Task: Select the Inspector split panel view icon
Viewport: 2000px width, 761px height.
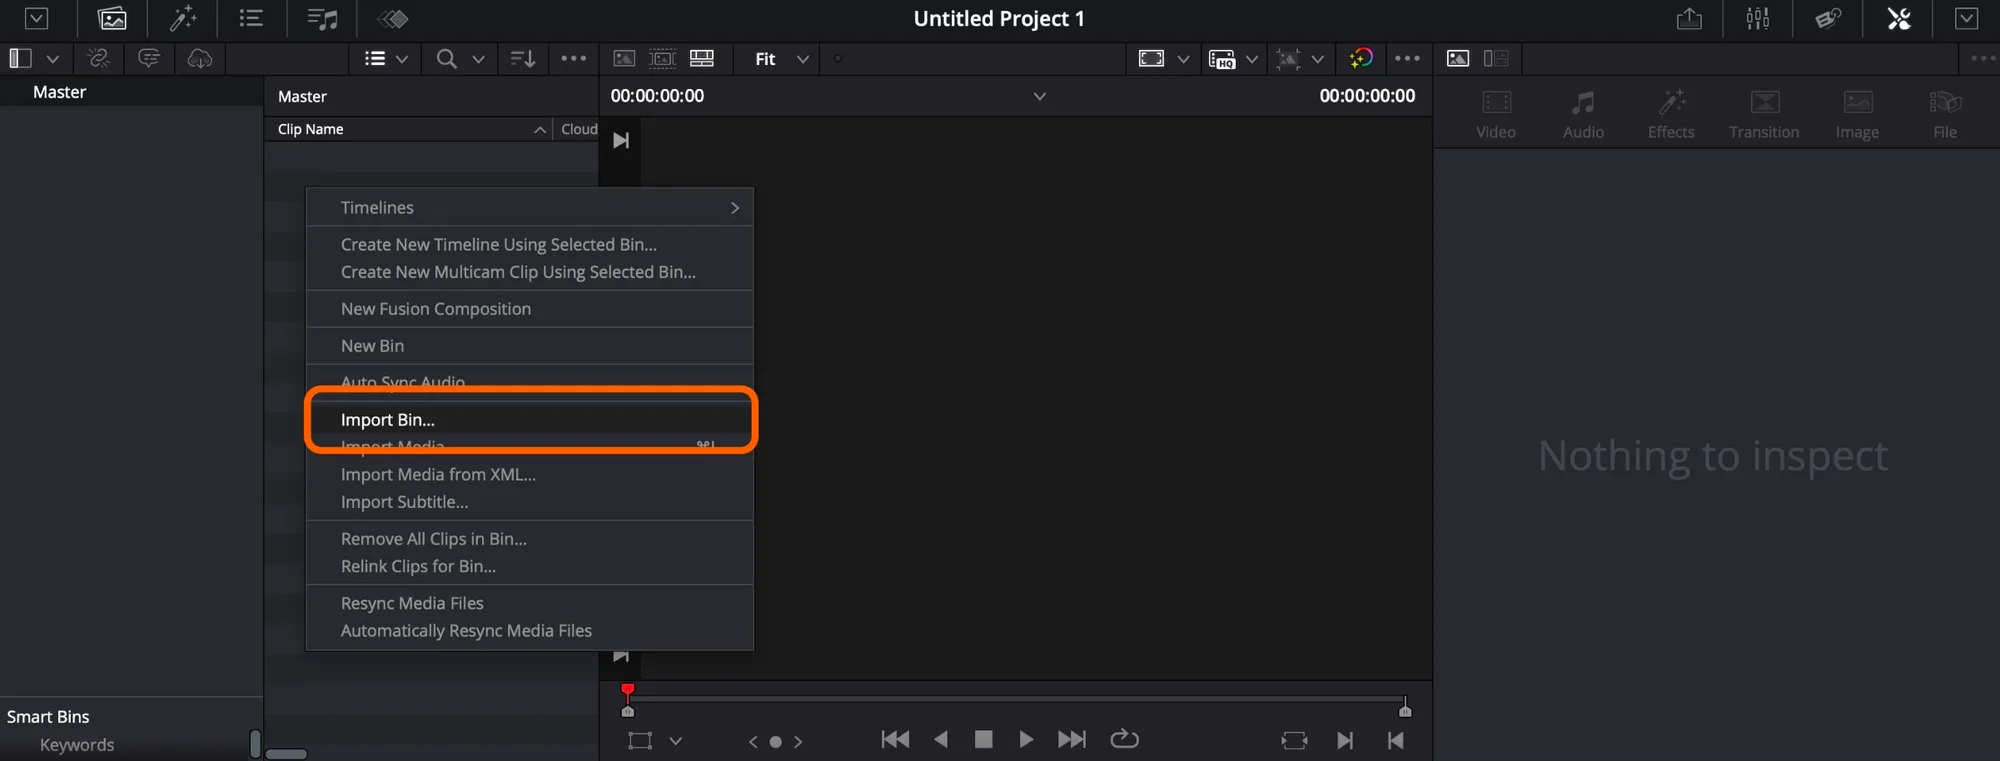Action: [1496, 58]
